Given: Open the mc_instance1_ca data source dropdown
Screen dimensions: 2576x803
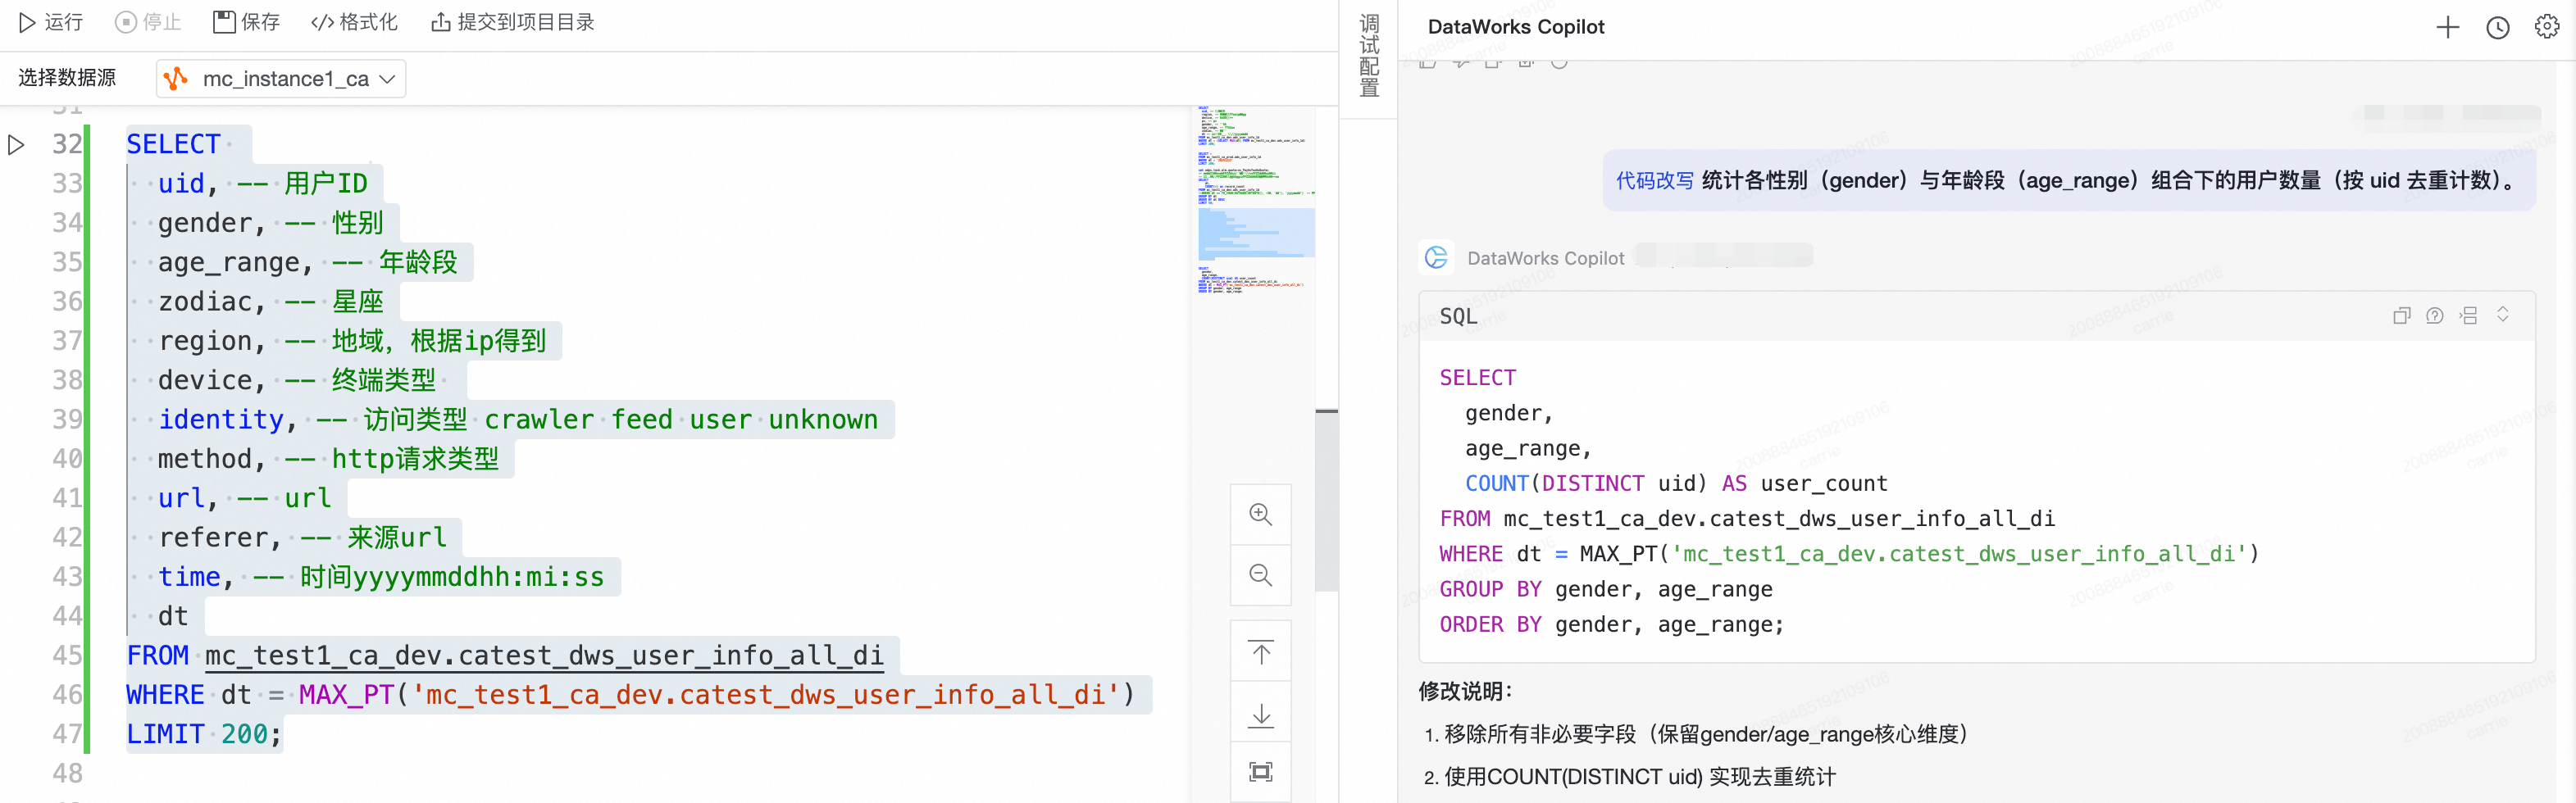Looking at the screenshot, I should pyautogui.click(x=281, y=78).
